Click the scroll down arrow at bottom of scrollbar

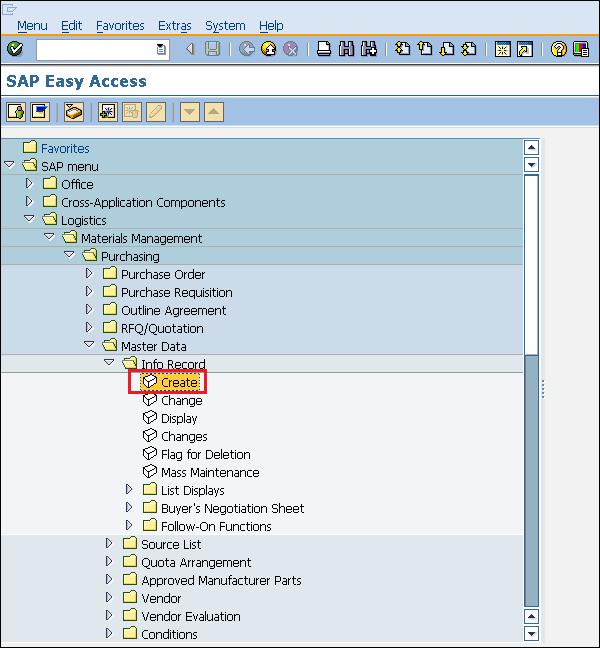(531, 633)
